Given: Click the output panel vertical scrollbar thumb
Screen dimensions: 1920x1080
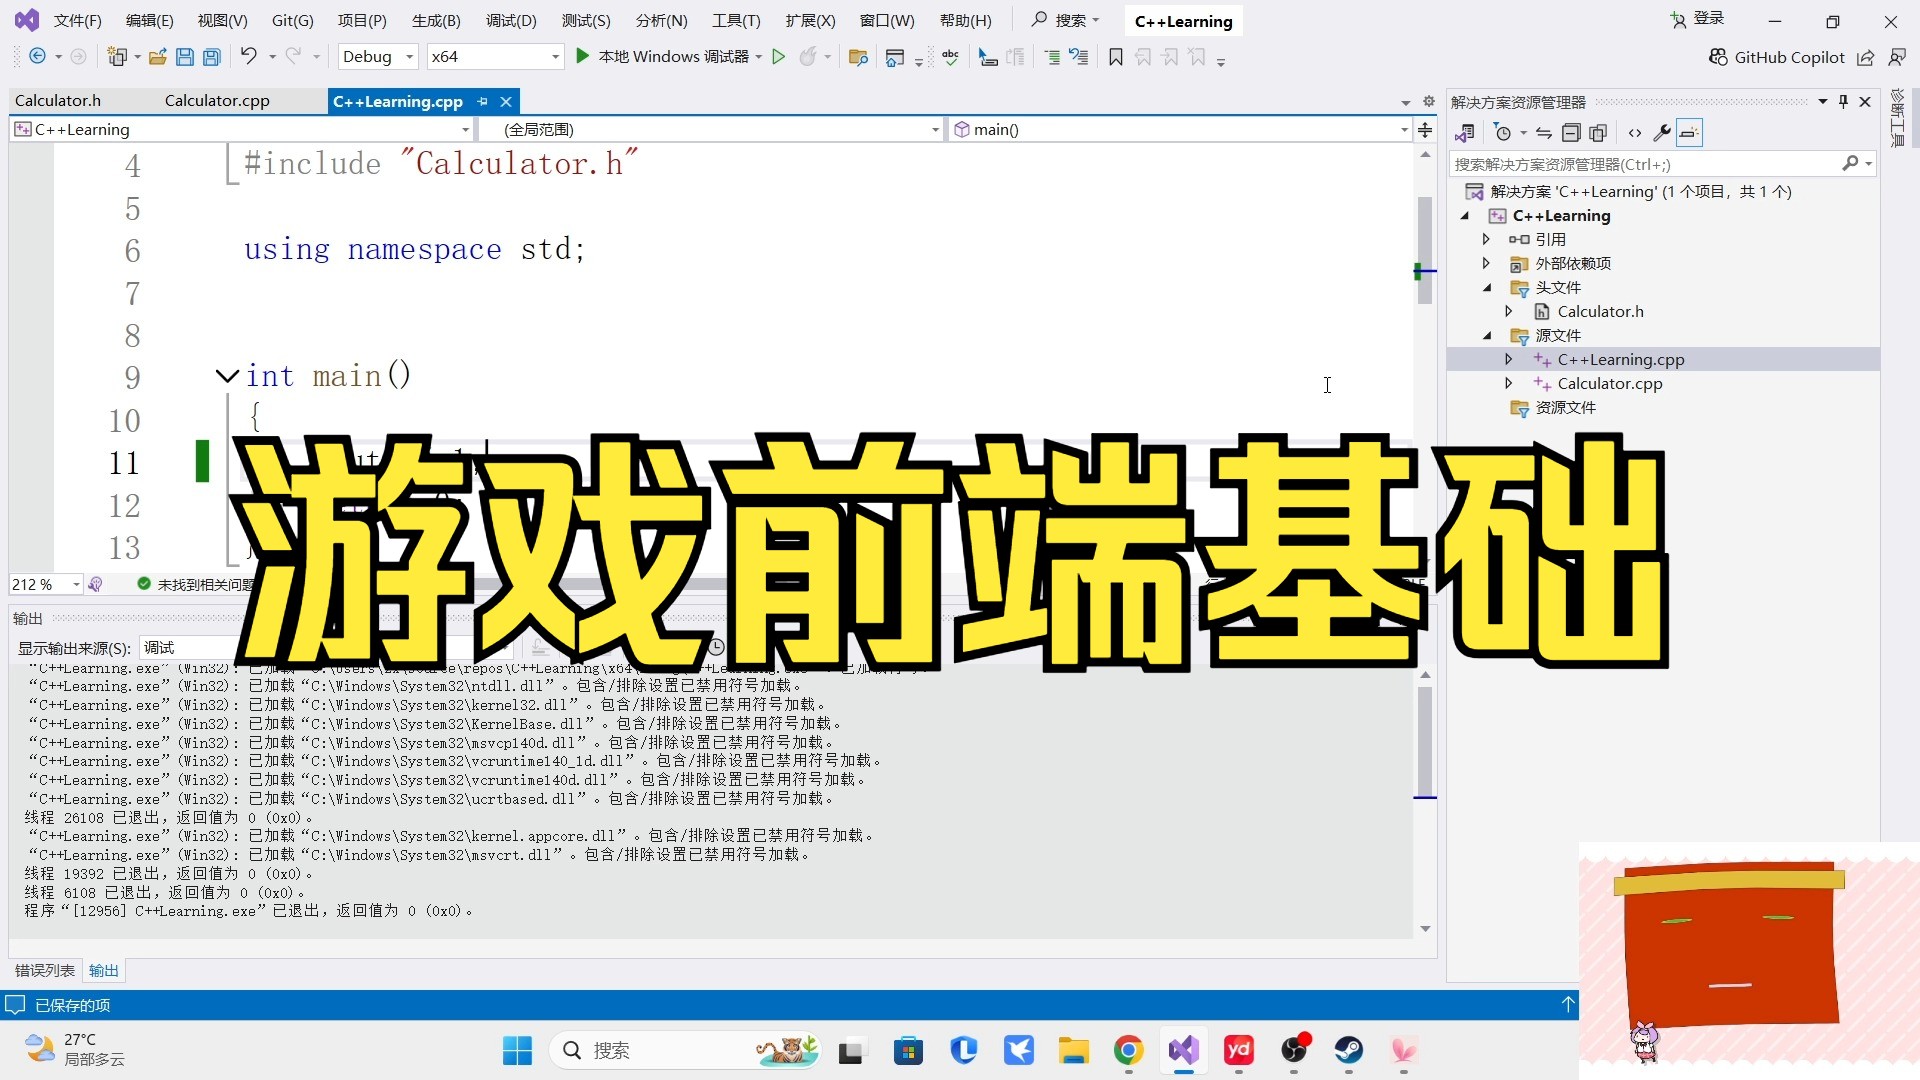Looking at the screenshot, I should (1425, 741).
